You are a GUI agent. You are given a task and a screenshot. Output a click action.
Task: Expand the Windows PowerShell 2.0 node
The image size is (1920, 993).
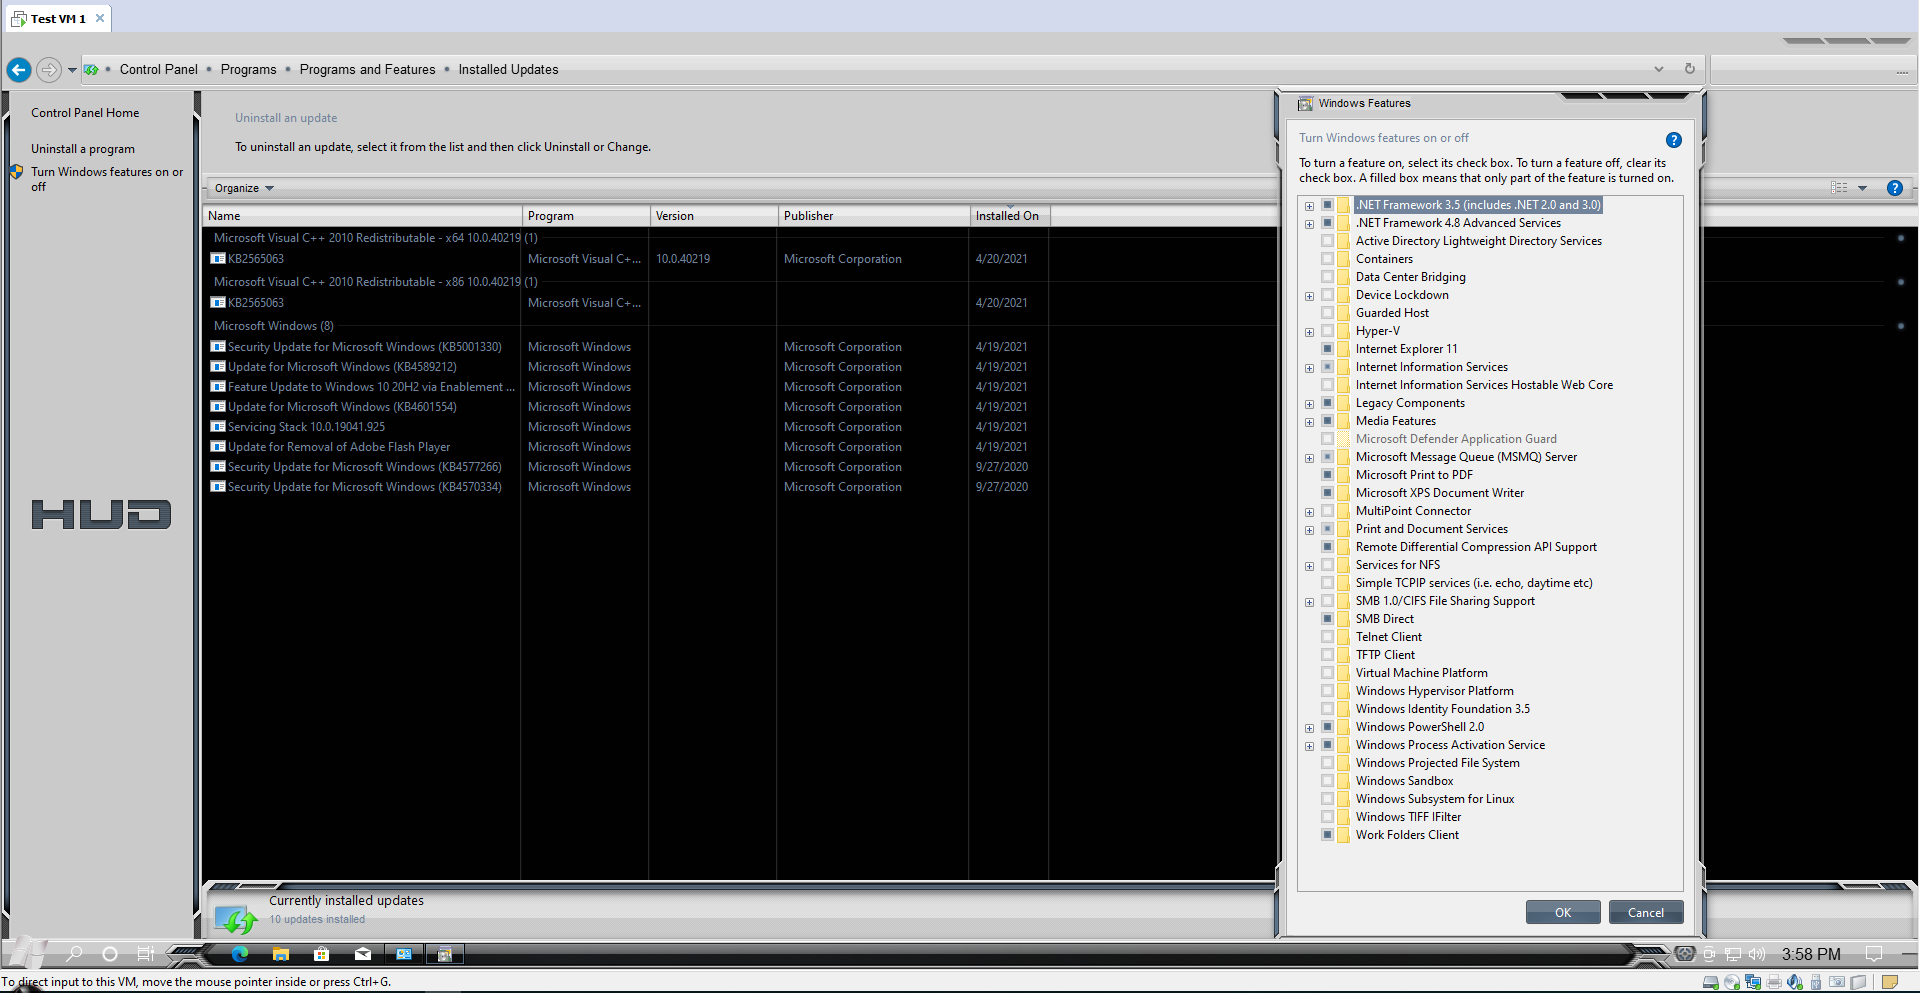click(1309, 728)
